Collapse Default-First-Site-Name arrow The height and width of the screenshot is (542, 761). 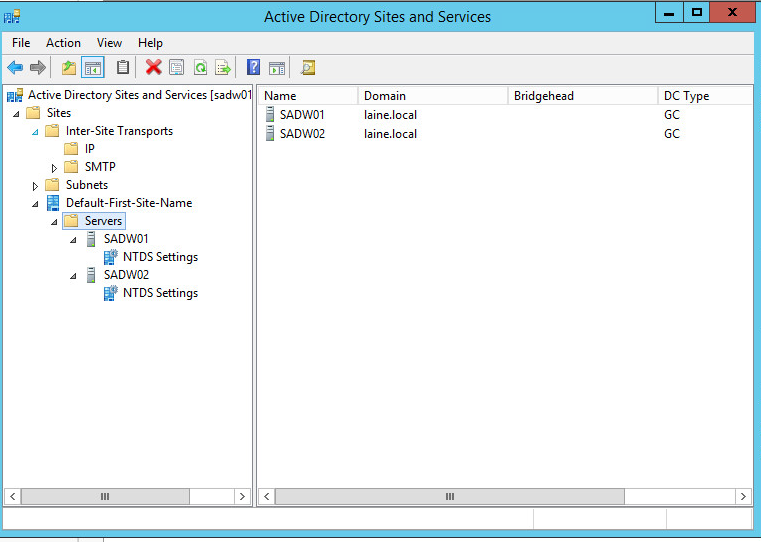point(35,204)
